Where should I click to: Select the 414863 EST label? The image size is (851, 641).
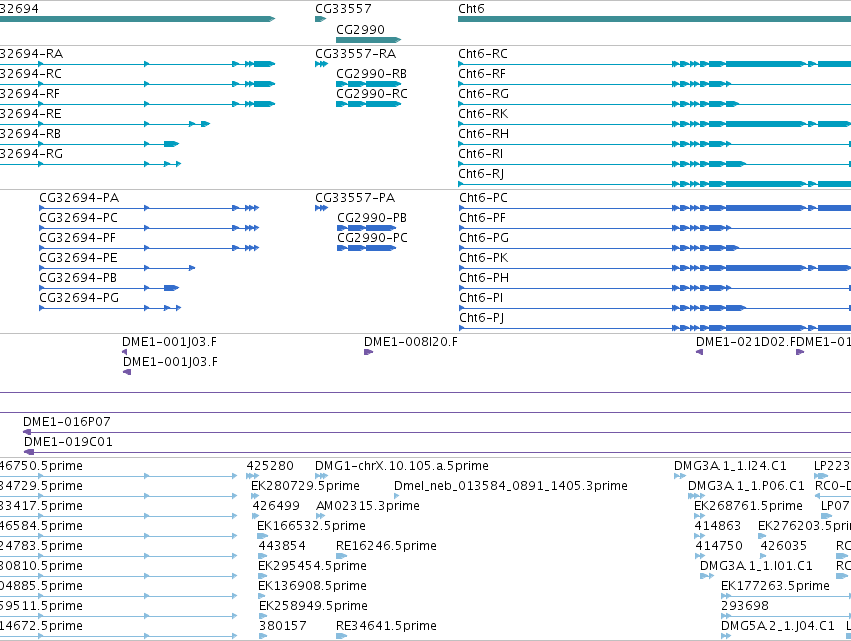[x=718, y=526]
